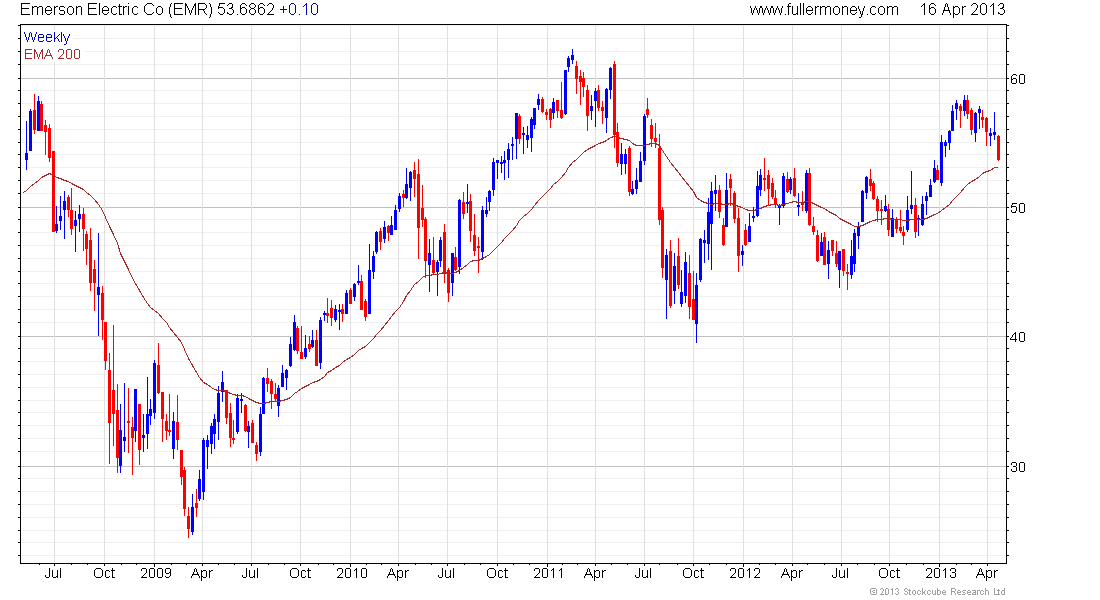Click the '2010' year label on time axis
This screenshot has width=1100, height=600.
click(x=351, y=573)
